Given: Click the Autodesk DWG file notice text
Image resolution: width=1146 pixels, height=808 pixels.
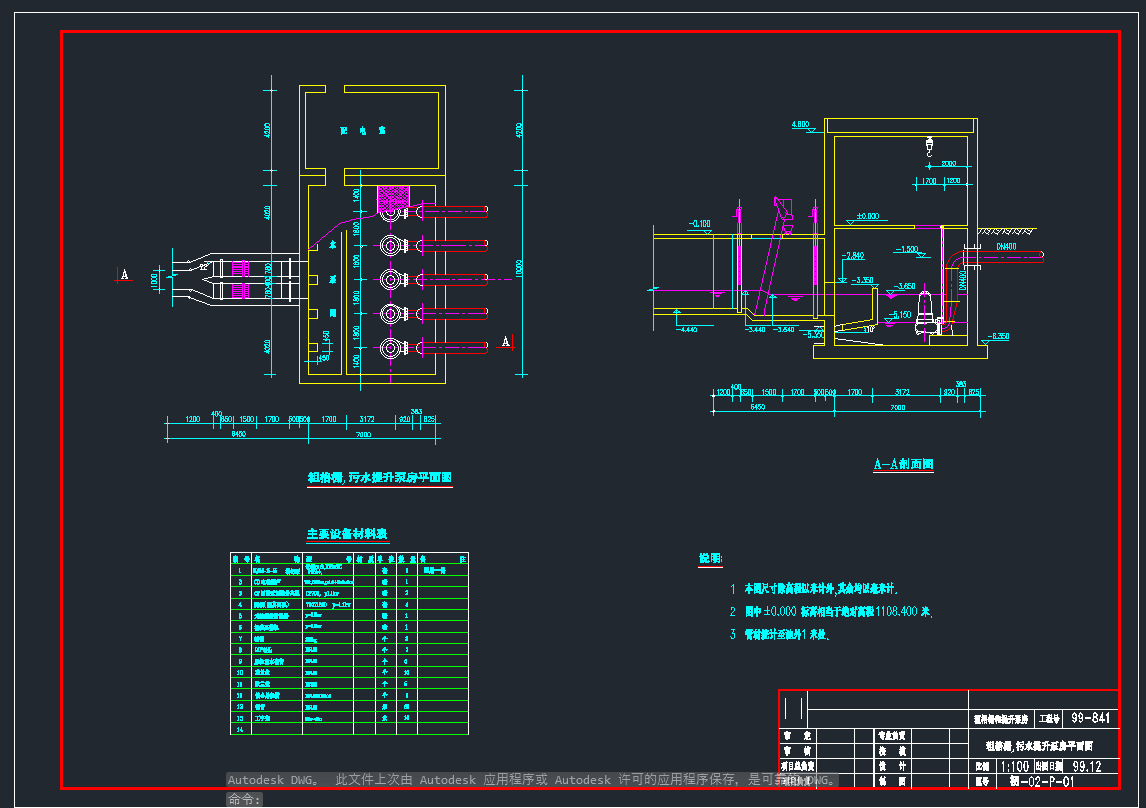Looking at the screenshot, I should coord(531,780).
